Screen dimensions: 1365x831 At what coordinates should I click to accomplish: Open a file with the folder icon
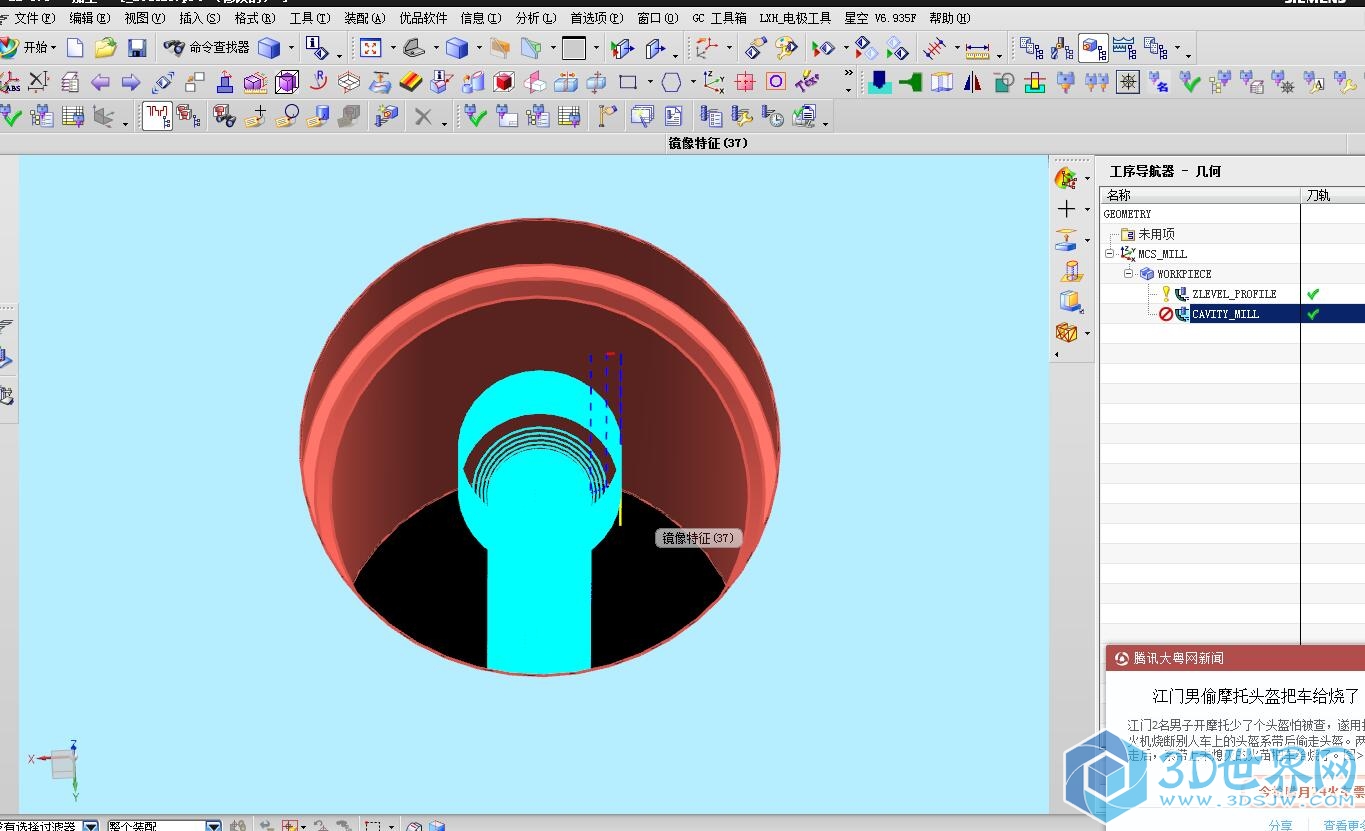(x=106, y=48)
